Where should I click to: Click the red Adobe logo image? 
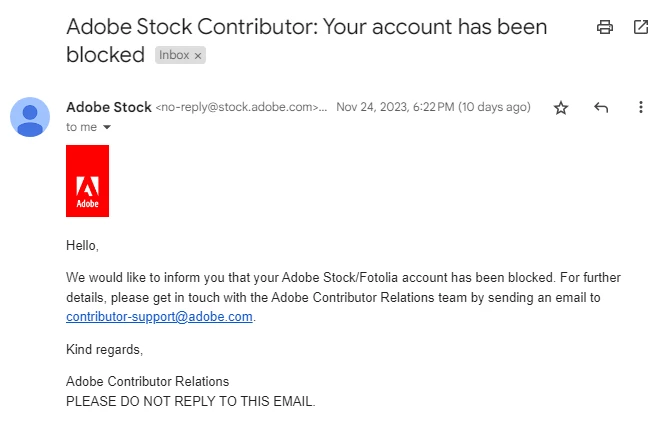(87, 181)
